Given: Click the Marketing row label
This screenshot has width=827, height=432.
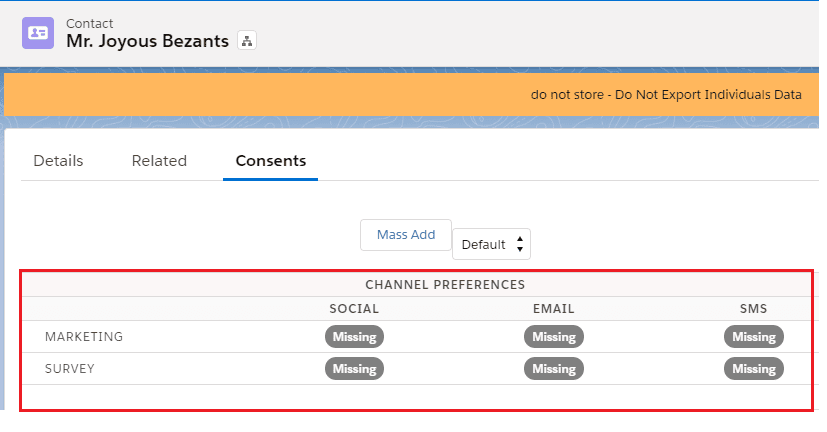Looking at the screenshot, I should tap(84, 337).
